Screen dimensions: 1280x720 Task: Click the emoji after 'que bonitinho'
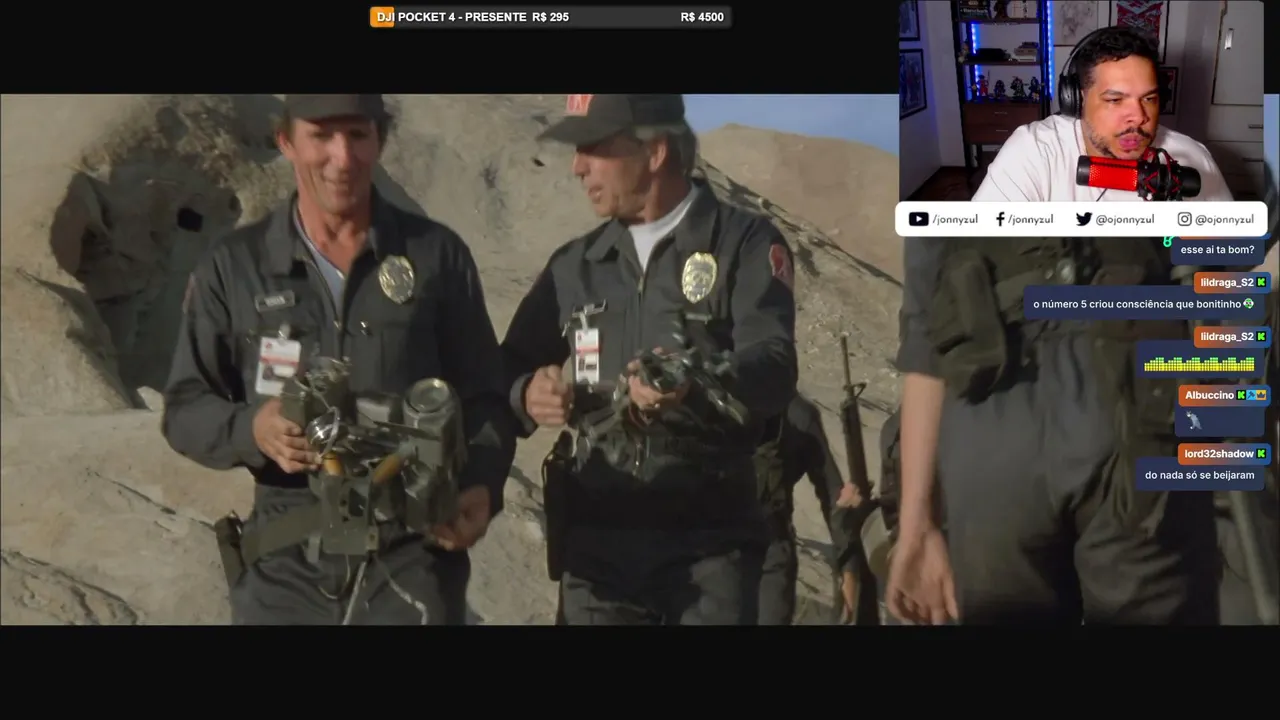1249,304
